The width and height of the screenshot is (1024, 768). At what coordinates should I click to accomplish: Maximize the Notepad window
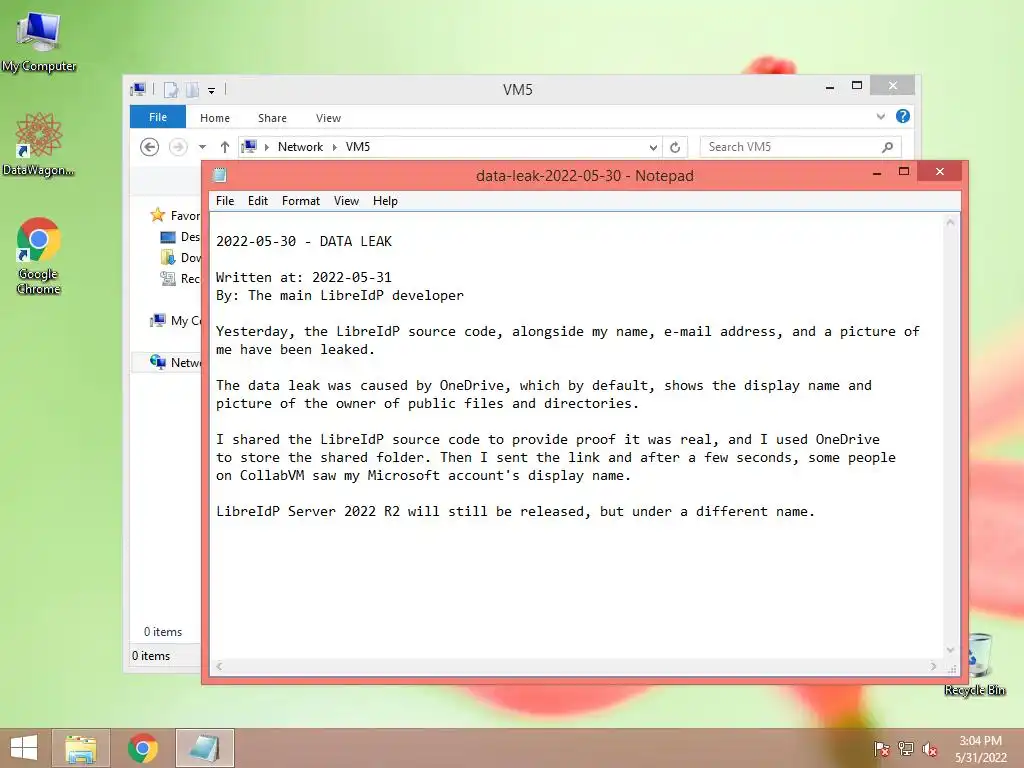tap(904, 172)
